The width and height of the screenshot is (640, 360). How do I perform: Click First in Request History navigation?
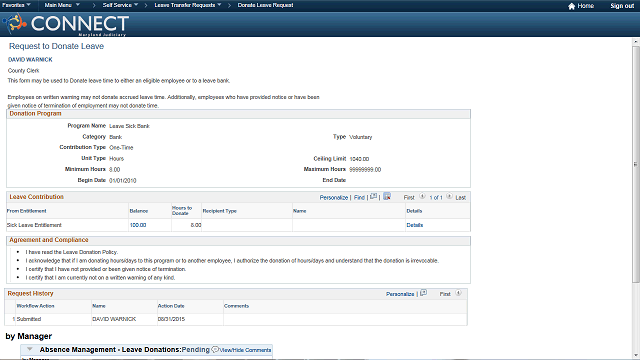pyautogui.click(x=445, y=294)
